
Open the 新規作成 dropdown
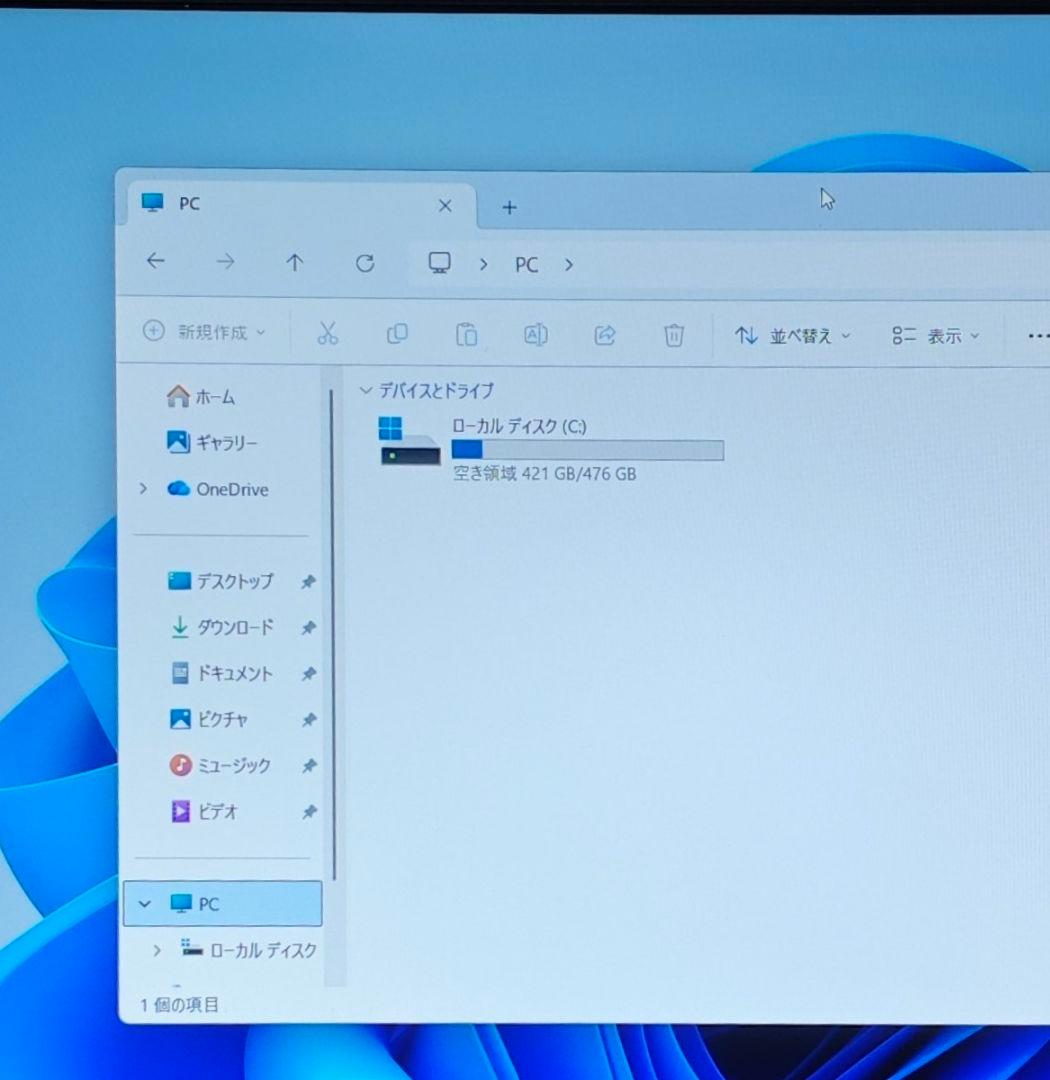pos(205,332)
